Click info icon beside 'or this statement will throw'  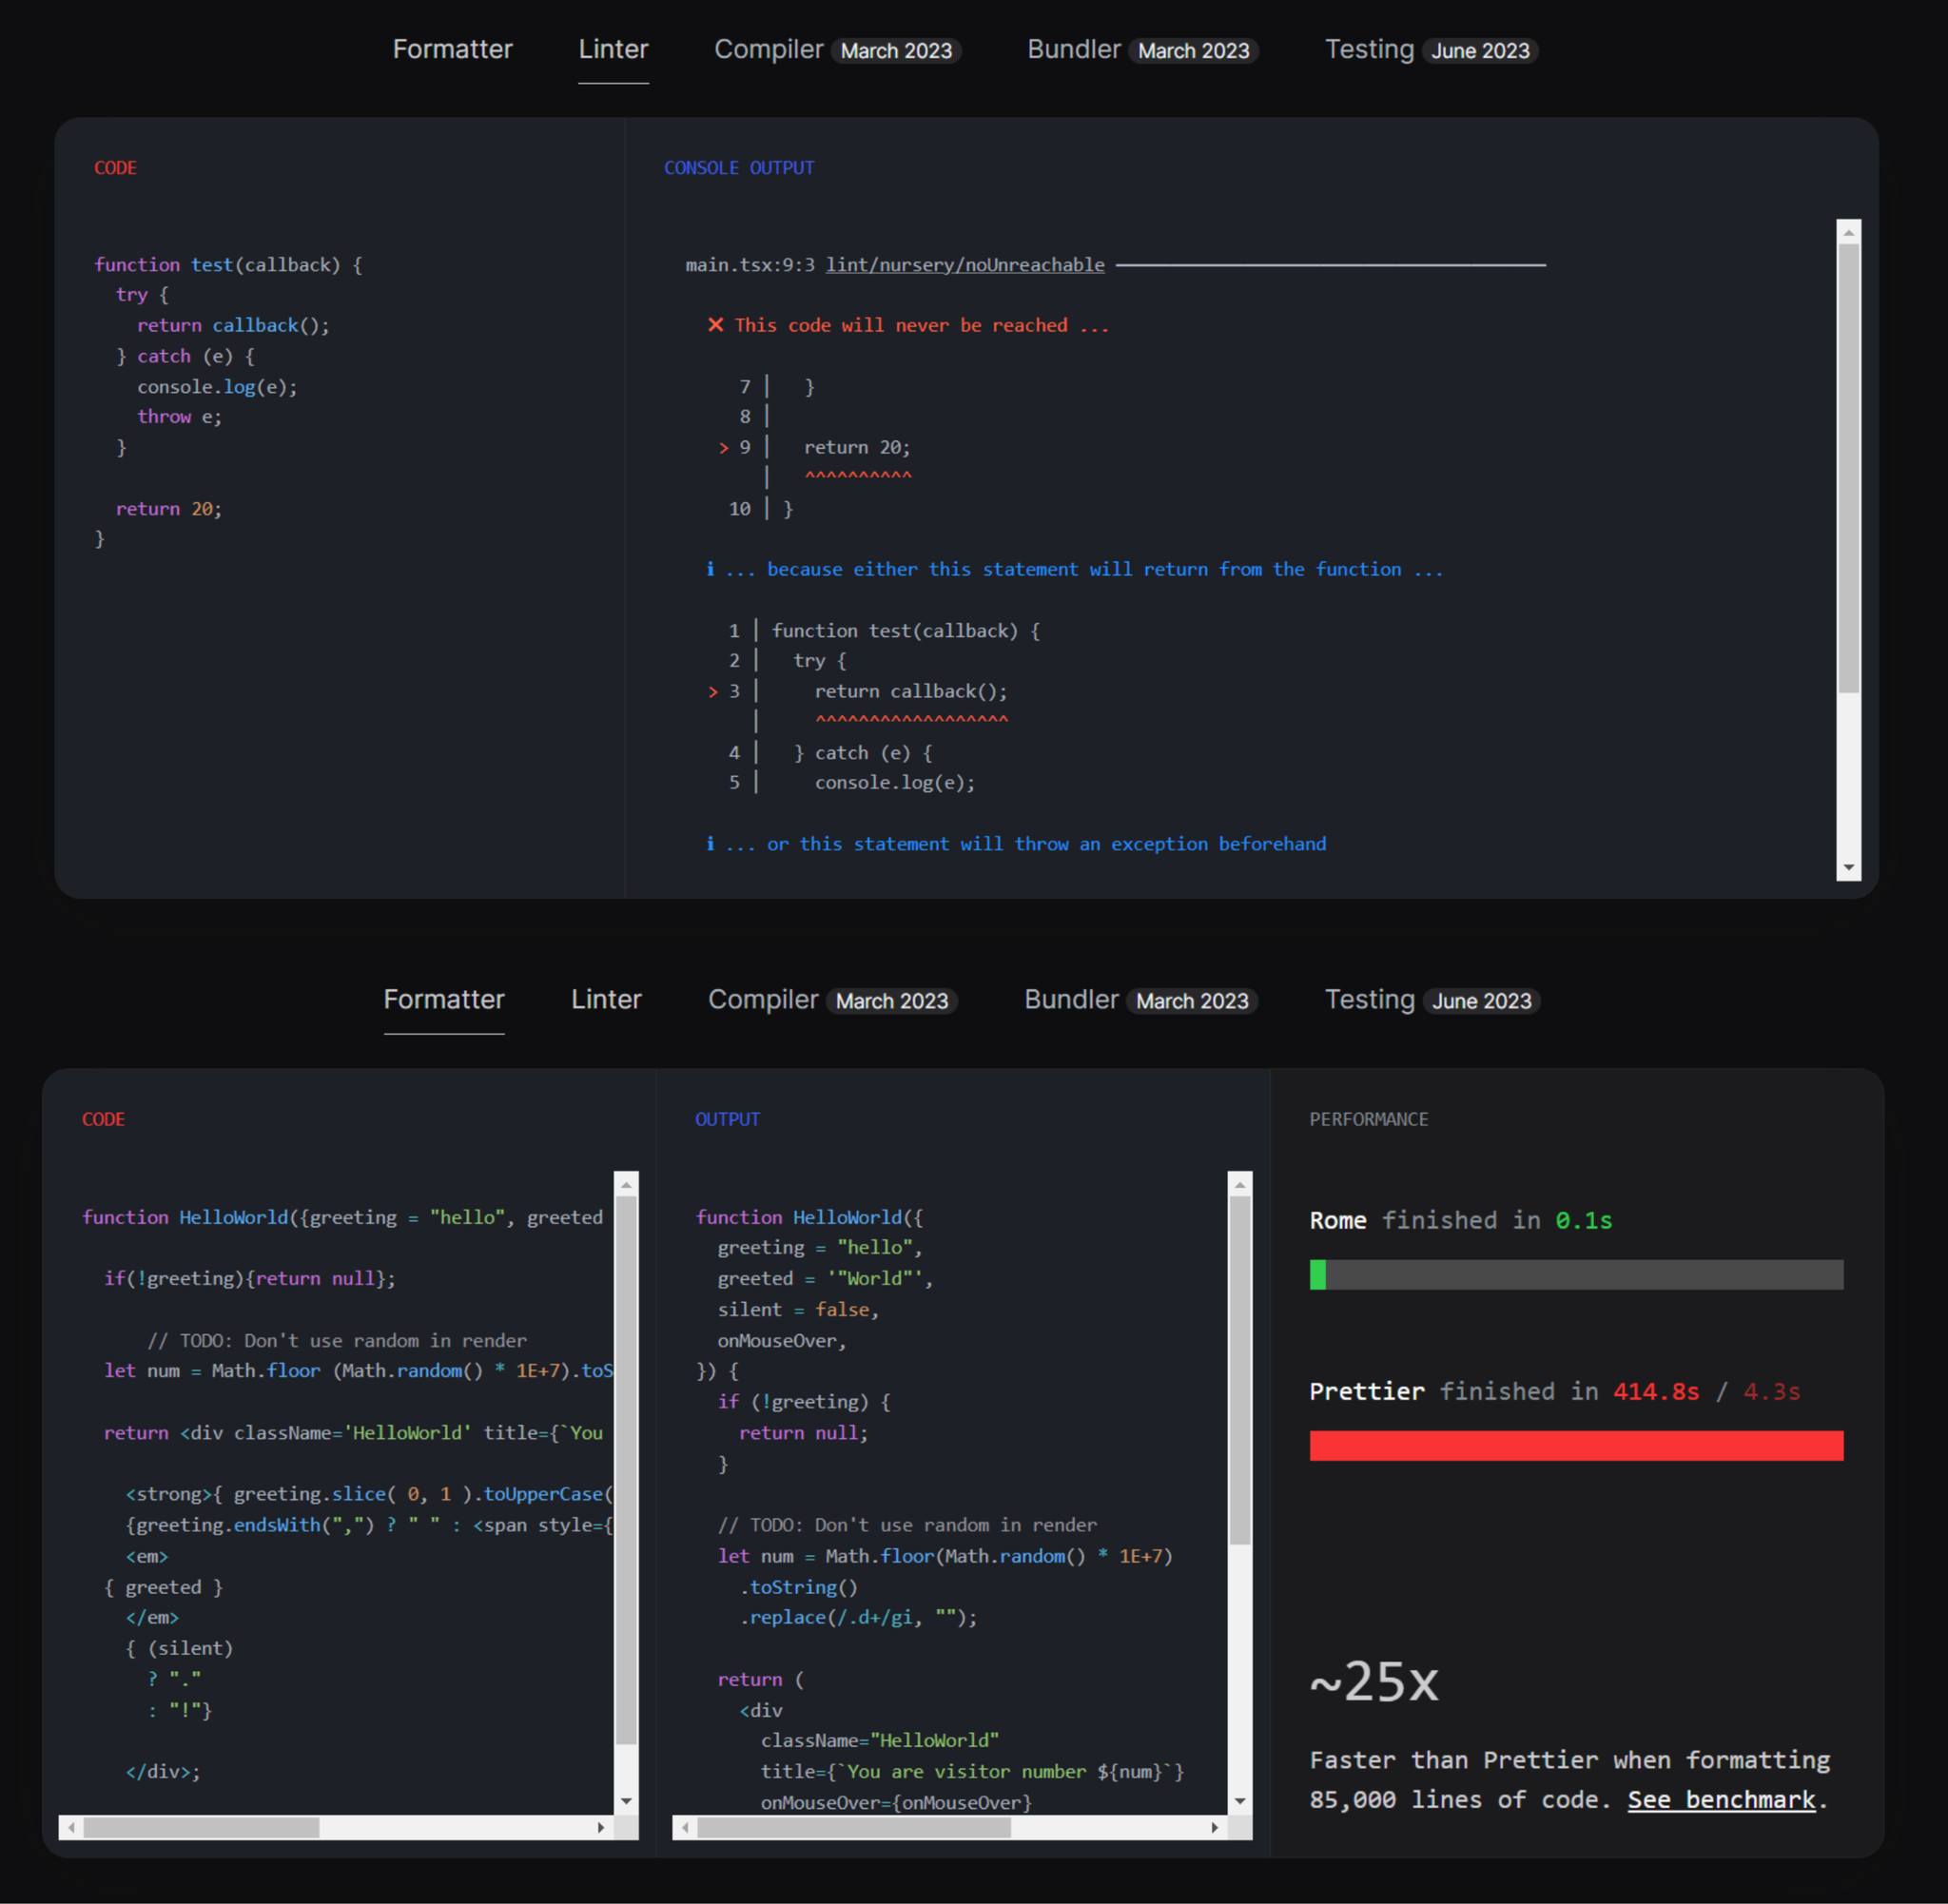click(710, 843)
